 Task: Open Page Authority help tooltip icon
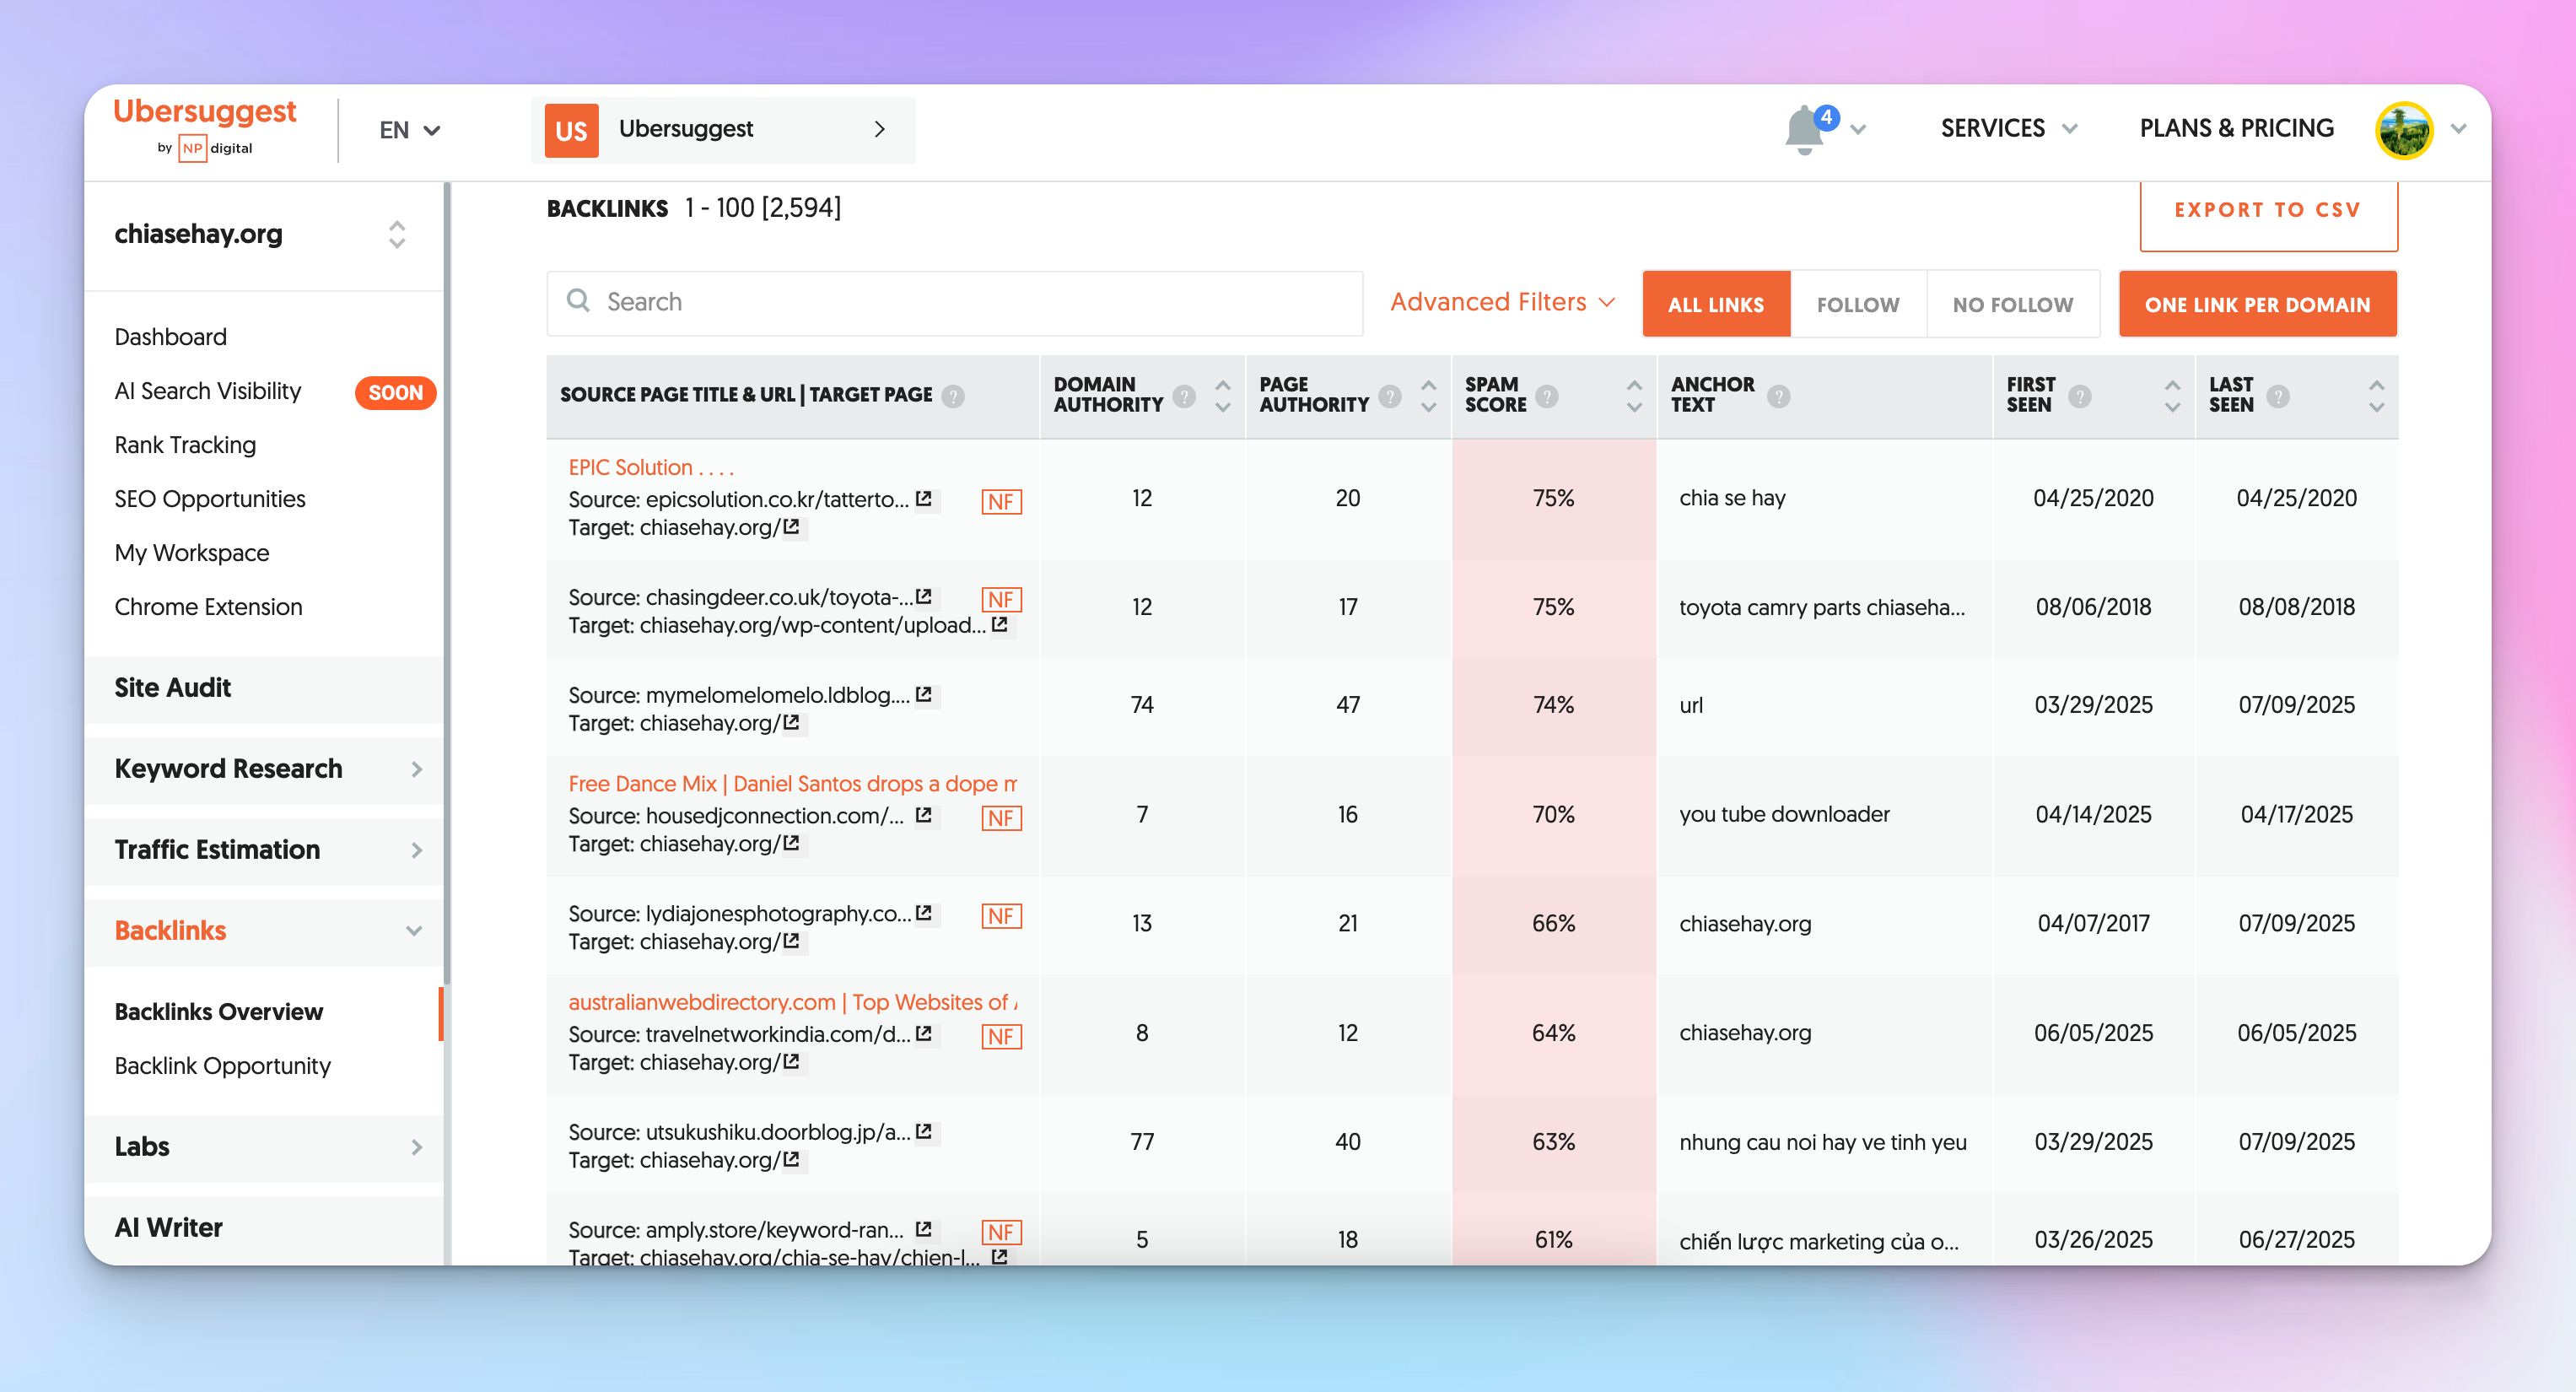1390,396
